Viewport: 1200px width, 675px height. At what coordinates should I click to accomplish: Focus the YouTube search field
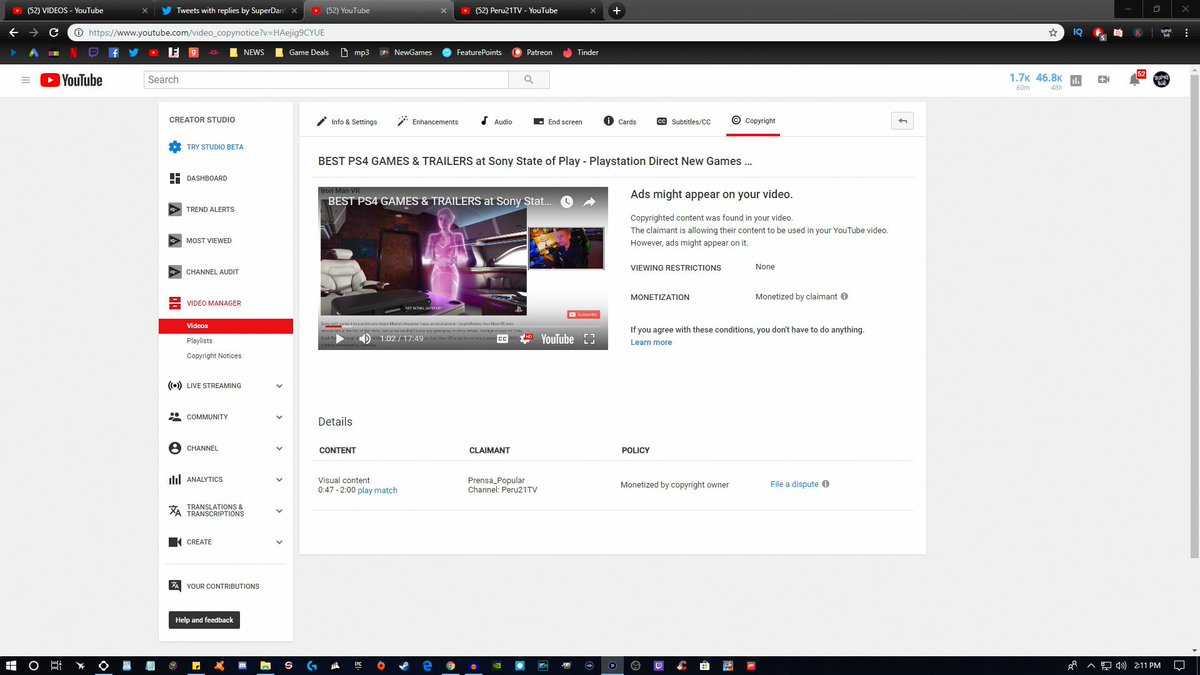click(x=326, y=79)
